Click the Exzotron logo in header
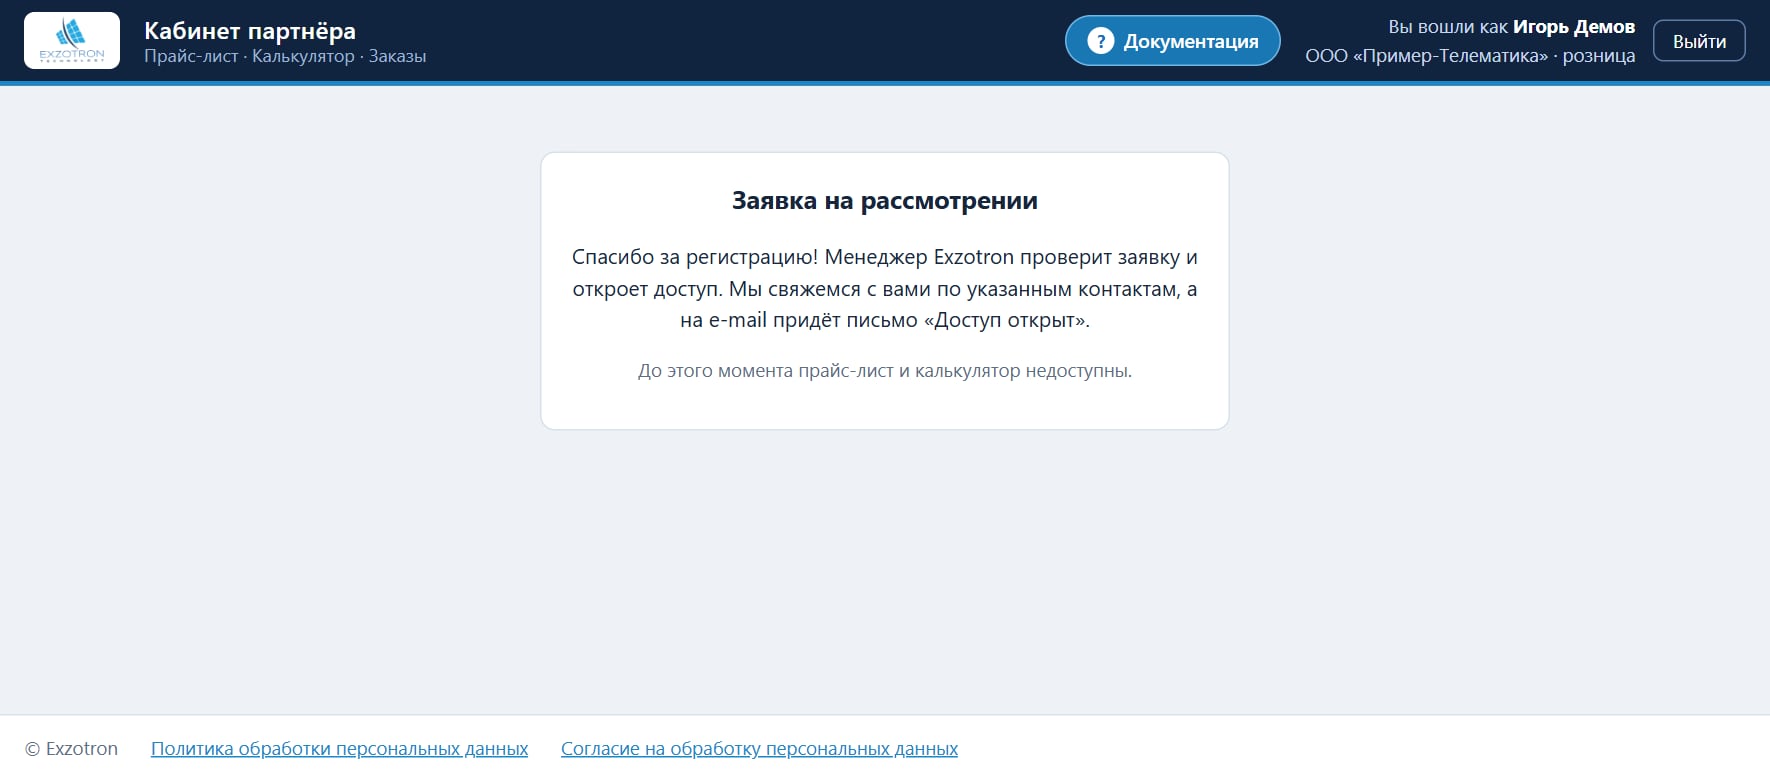 (x=72, y=41)
